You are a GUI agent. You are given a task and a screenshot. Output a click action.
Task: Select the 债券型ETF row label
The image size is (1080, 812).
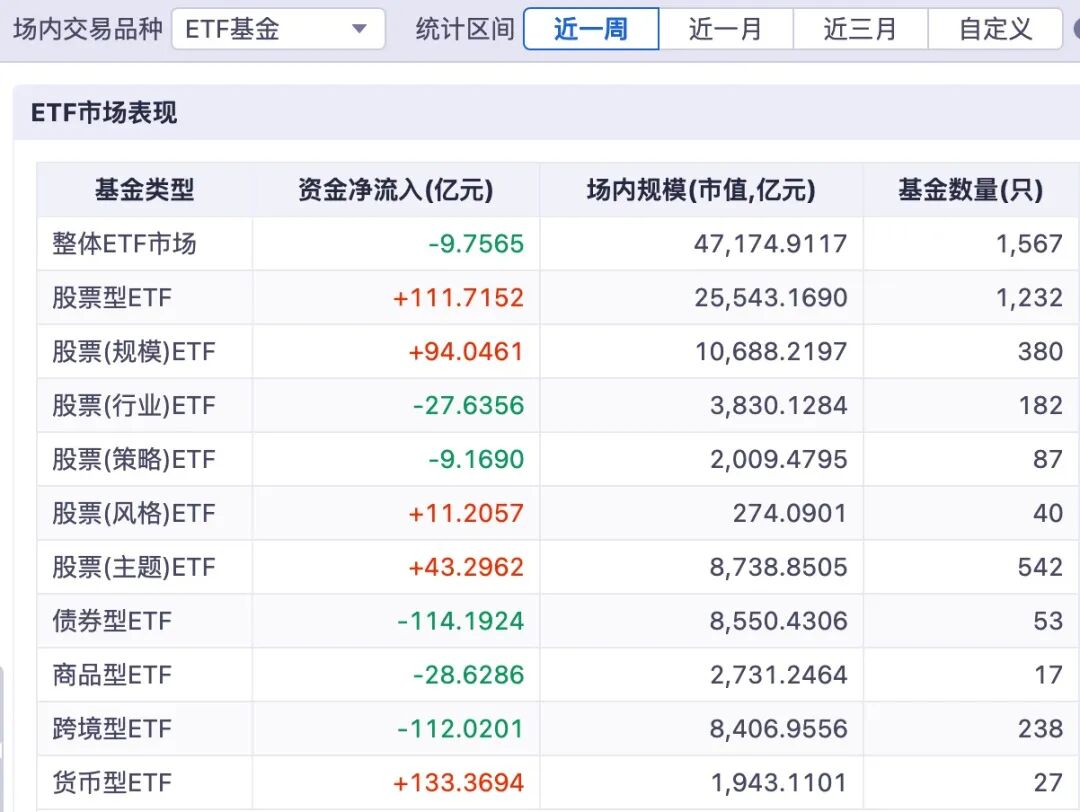point(112,621)
